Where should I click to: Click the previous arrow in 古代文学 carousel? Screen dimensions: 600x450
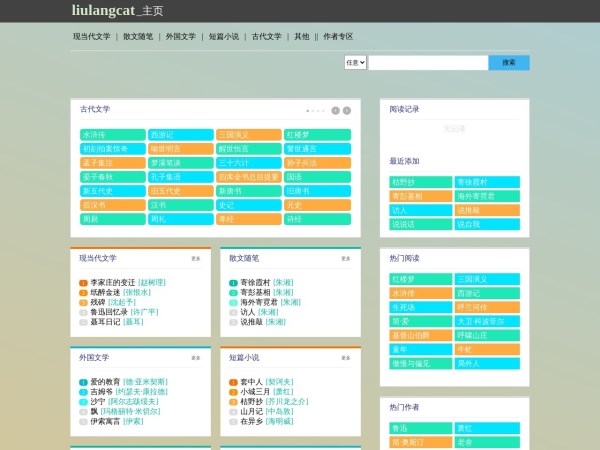click(335, 110)
